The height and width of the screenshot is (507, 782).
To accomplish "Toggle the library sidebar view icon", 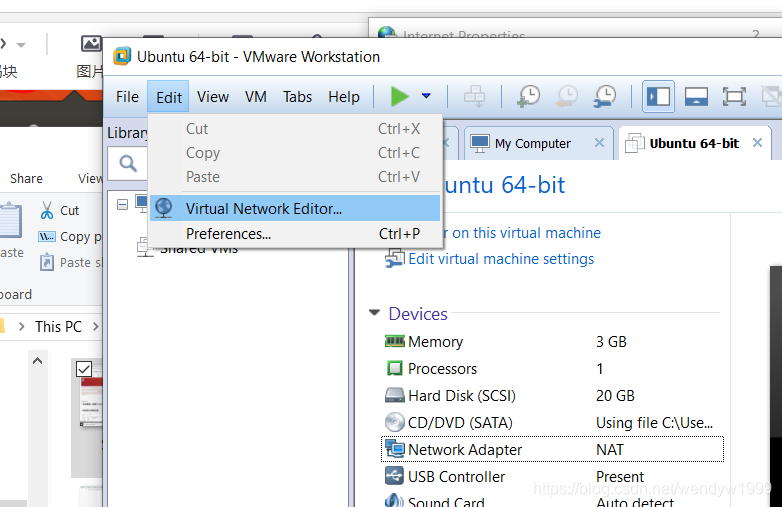I will tap(658, 96).
